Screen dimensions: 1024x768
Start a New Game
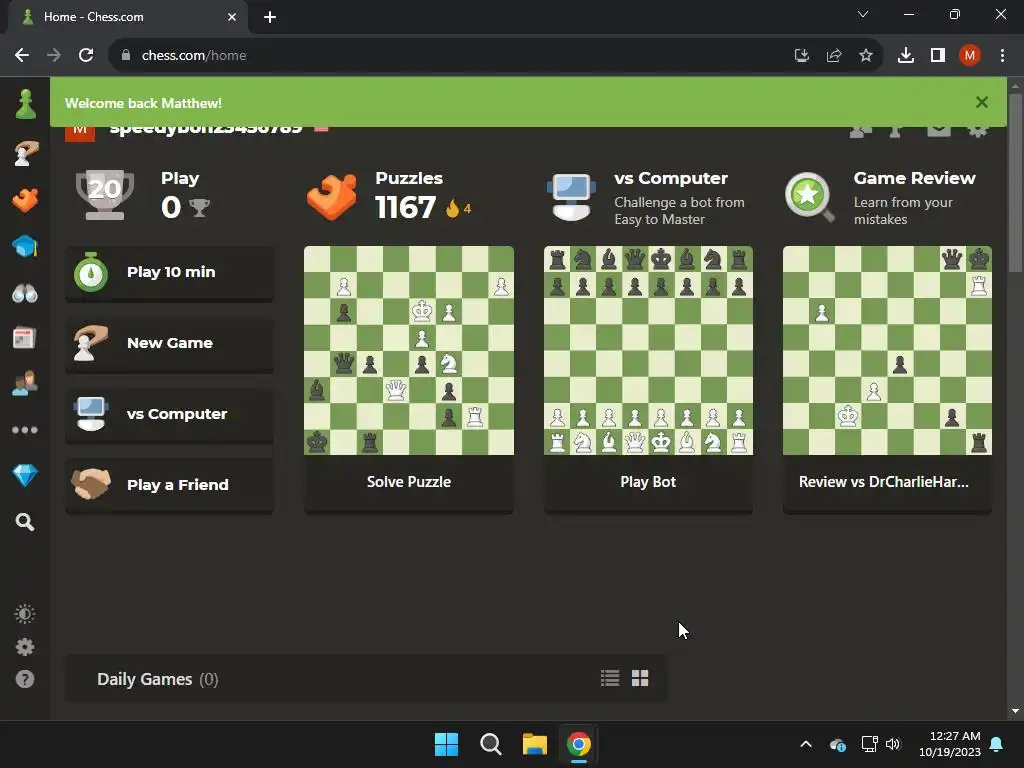pos(169,344)
